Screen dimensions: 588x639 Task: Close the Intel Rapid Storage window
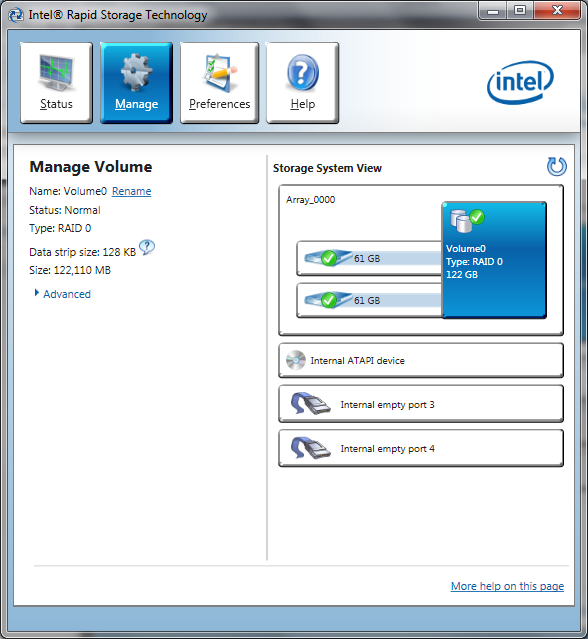coord(557,11)
